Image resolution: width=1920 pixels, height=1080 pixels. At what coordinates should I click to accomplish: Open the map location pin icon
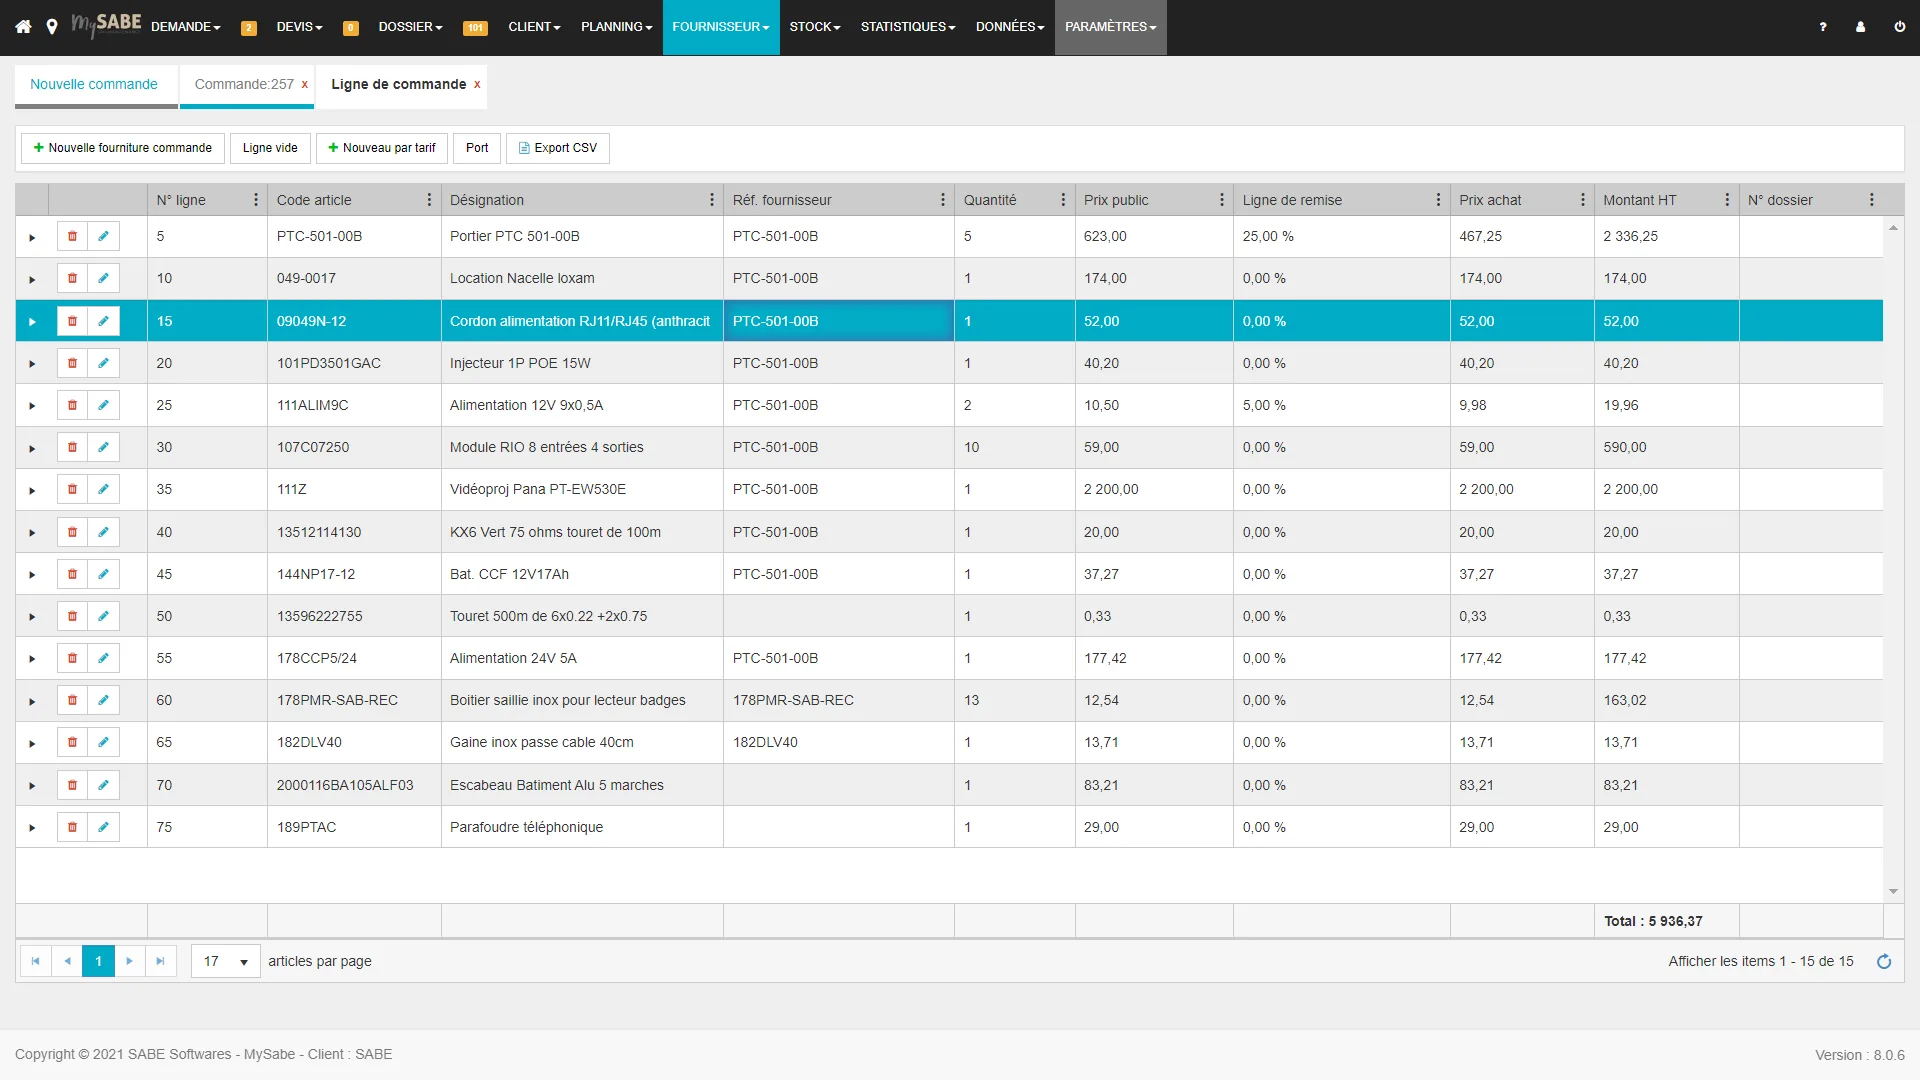tap(52, 27)
